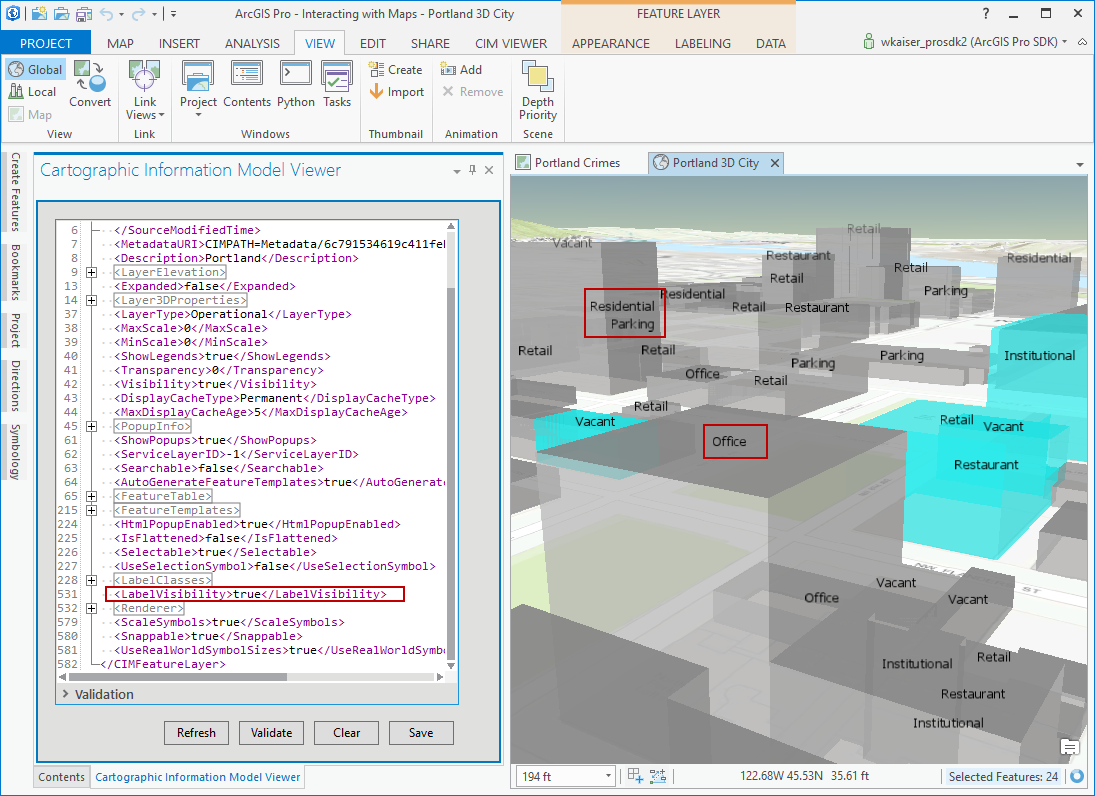The width and height of the screenshot is (1095, 796).
Task: Open the Tasks pane
Action: 337,84
